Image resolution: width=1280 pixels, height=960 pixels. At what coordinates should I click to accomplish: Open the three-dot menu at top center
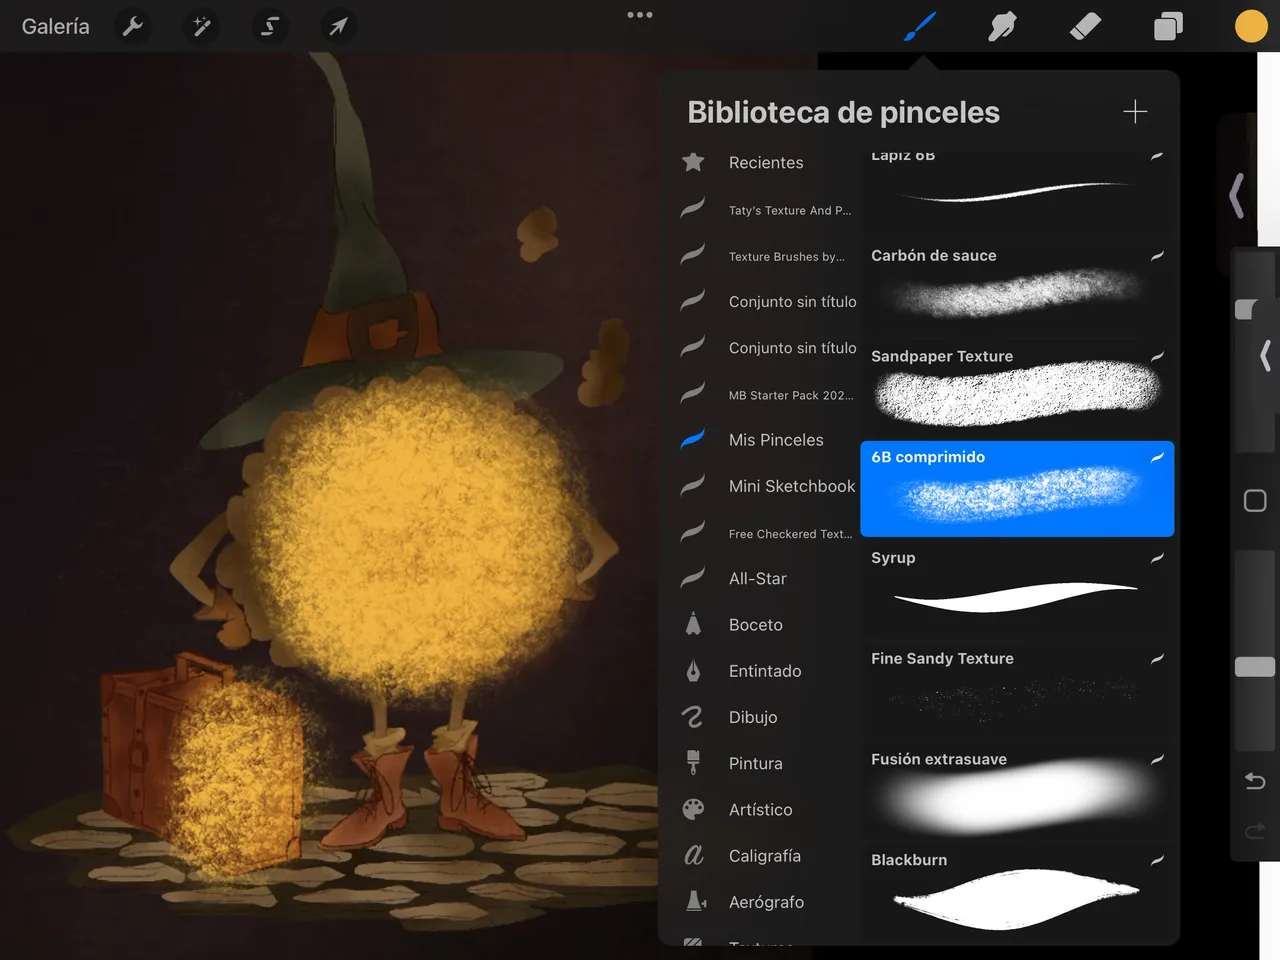click(640, 15)
